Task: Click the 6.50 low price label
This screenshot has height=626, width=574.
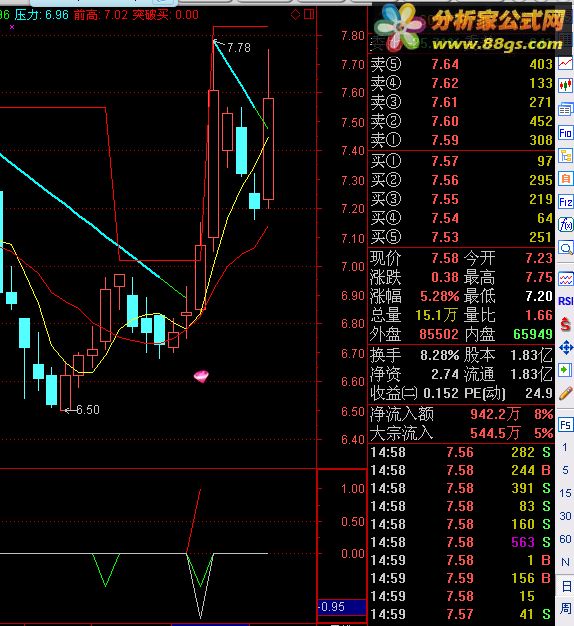Action: (x=88, y=410)
